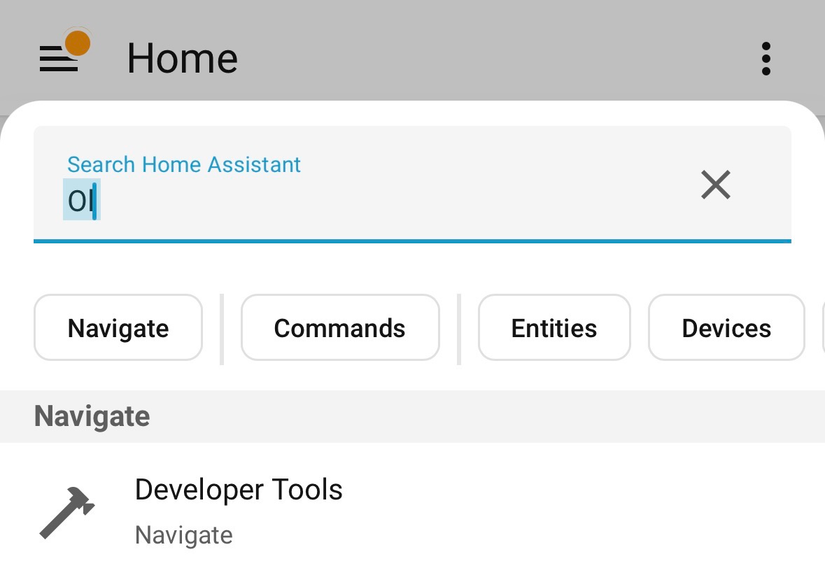Select the Developer Tools navigation result
The width and height of the screenshot is (825, 584).
(x=238, y=490)
